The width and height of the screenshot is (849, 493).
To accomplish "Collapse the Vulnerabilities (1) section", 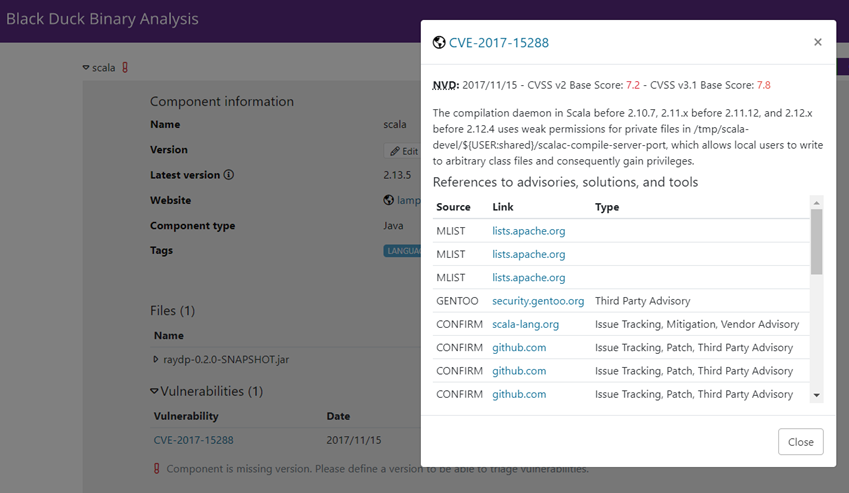I will pos(154,391).
